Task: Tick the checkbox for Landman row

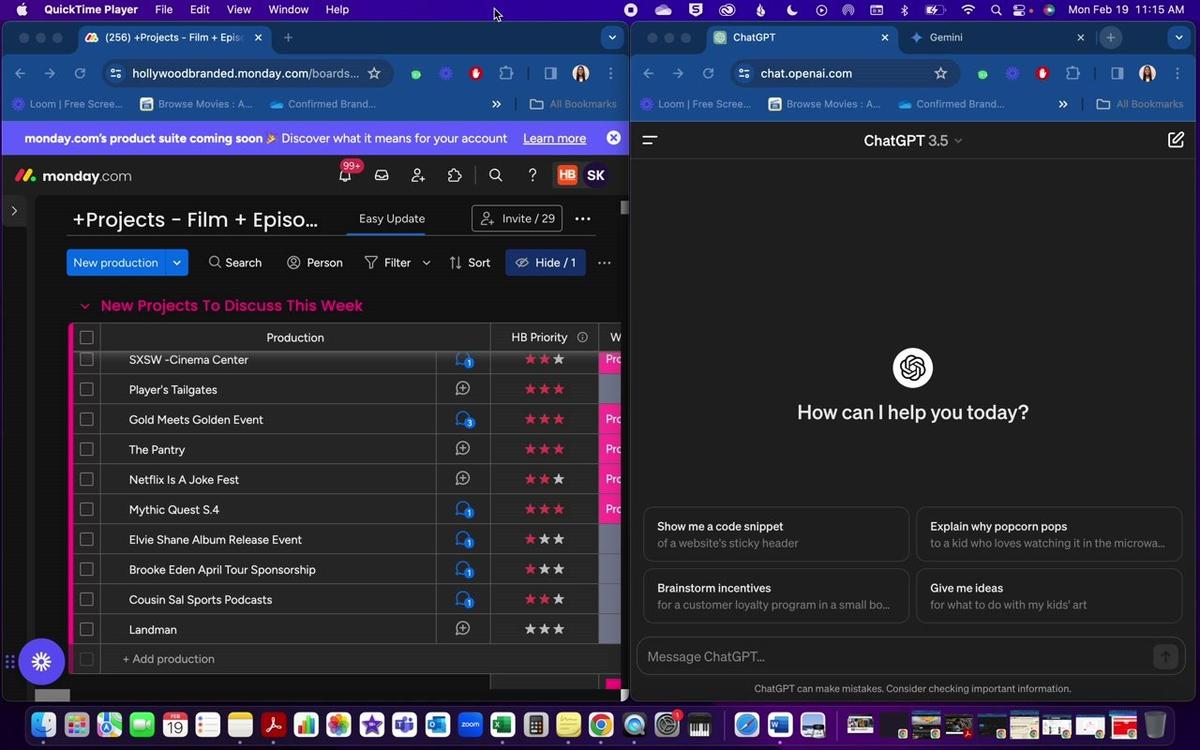Action: (86, 629)
